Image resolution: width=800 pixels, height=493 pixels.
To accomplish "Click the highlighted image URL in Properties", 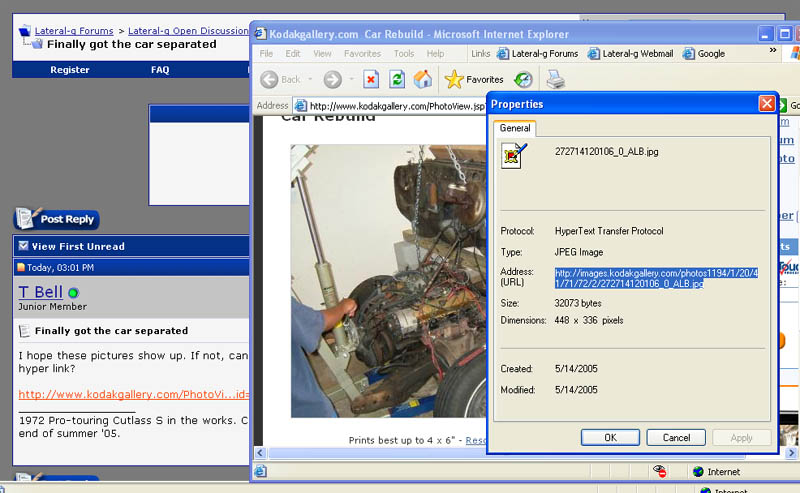I will click(656, 278).
